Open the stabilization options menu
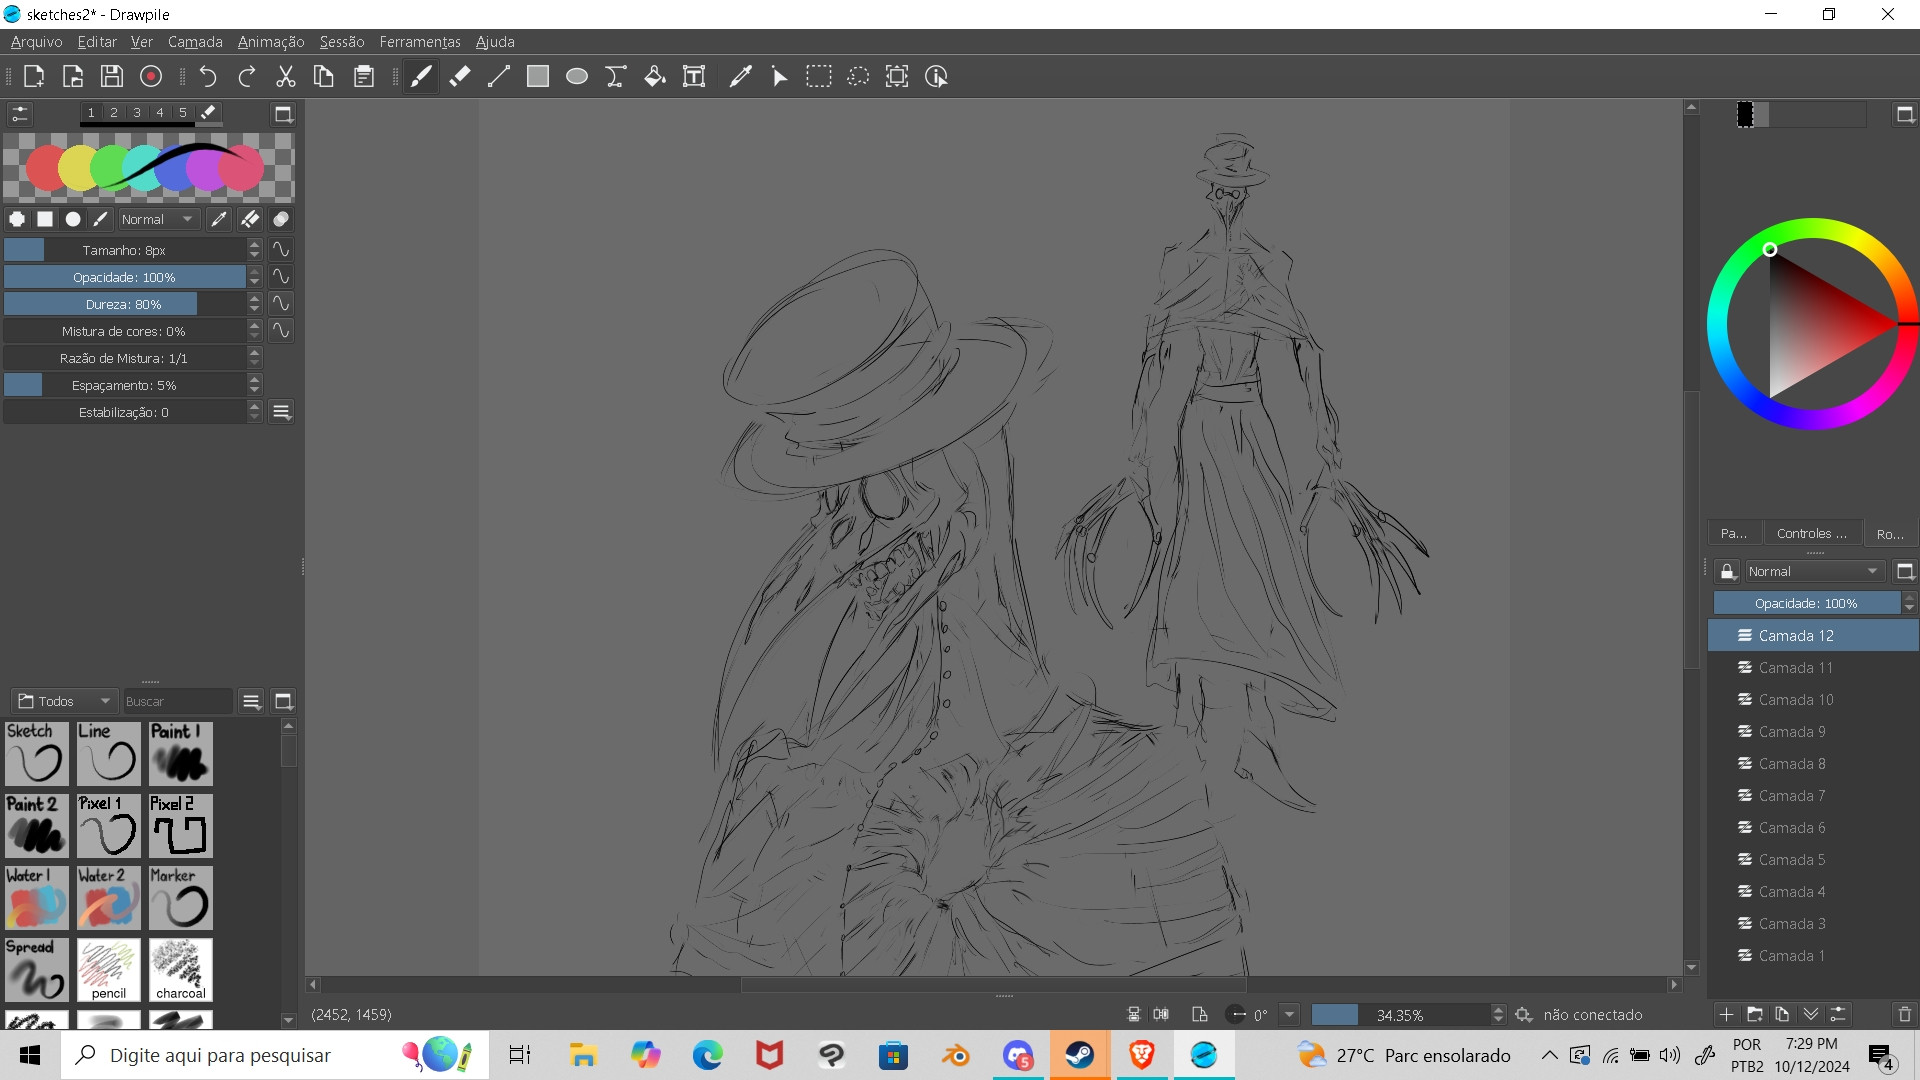Screen dimensions: 1920x1080 pos(281,412)
